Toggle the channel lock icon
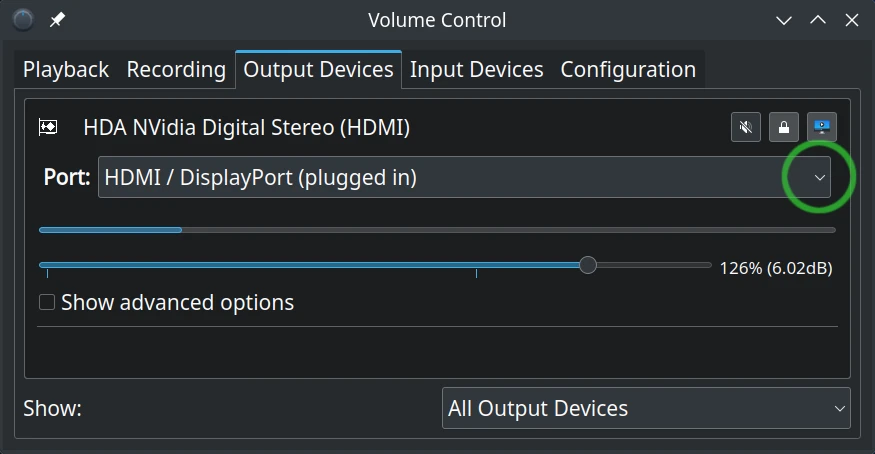 coord(783,127)
